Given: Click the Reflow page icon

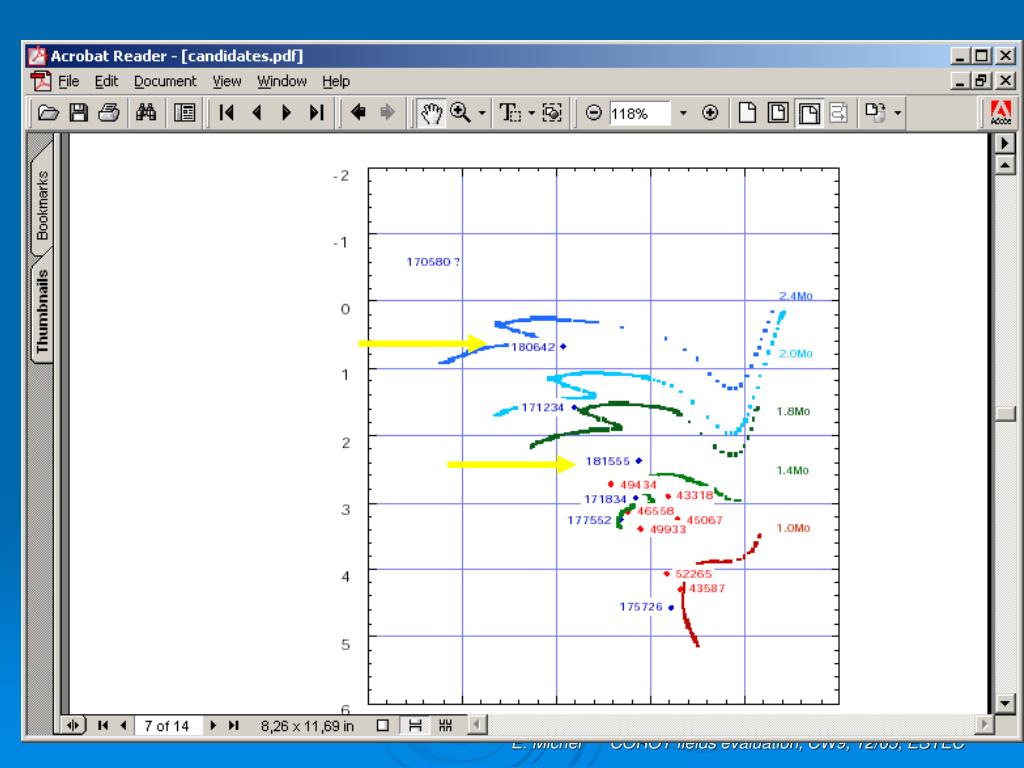Looking at the screenshot, I should coord(839,113).
